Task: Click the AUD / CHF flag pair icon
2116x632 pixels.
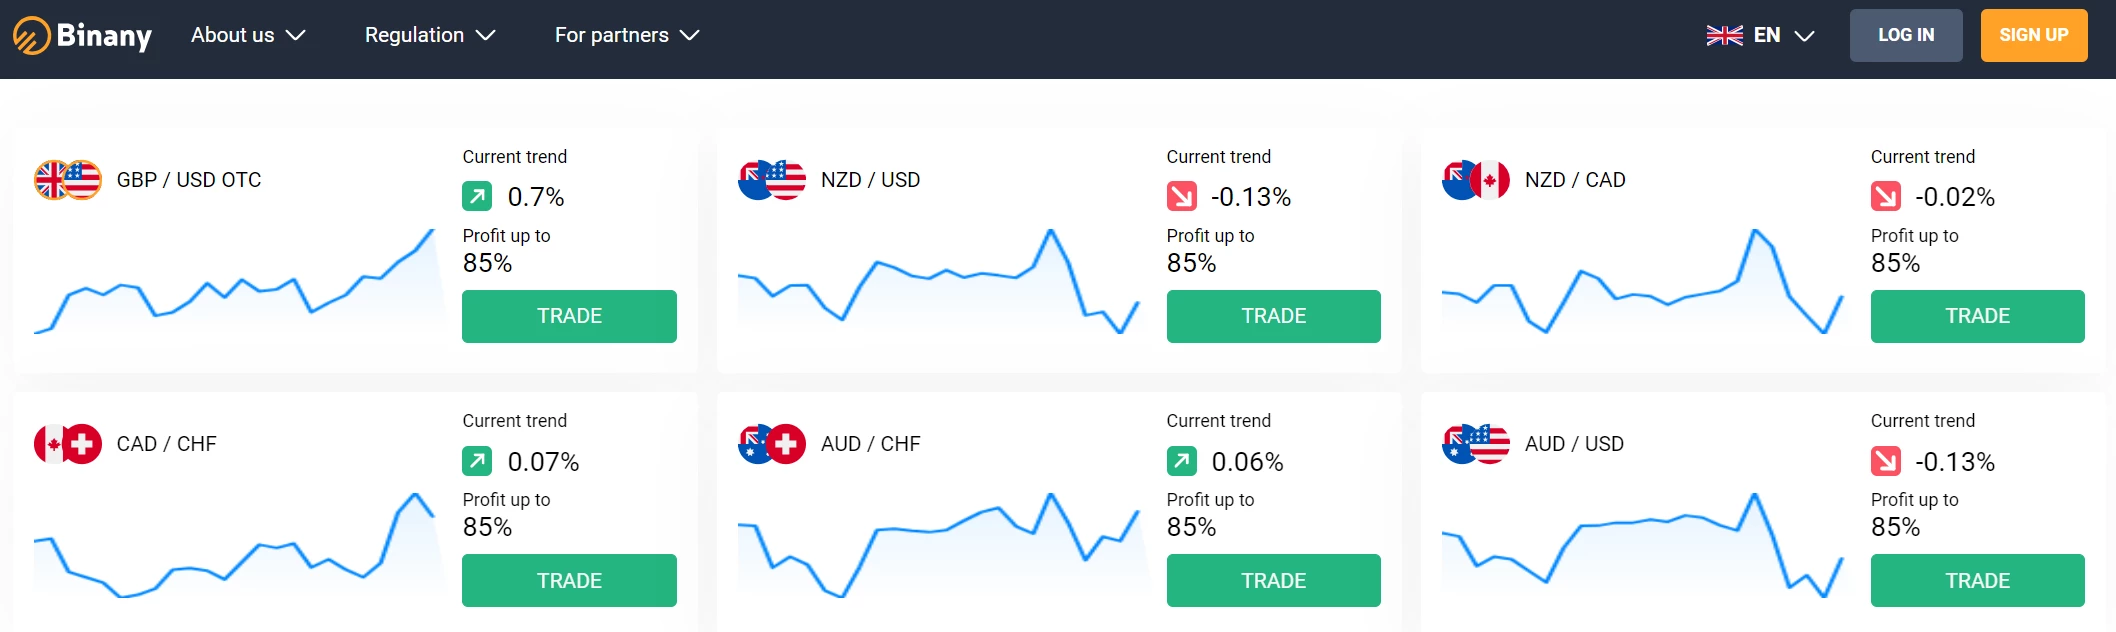Action: click(772, 444)
